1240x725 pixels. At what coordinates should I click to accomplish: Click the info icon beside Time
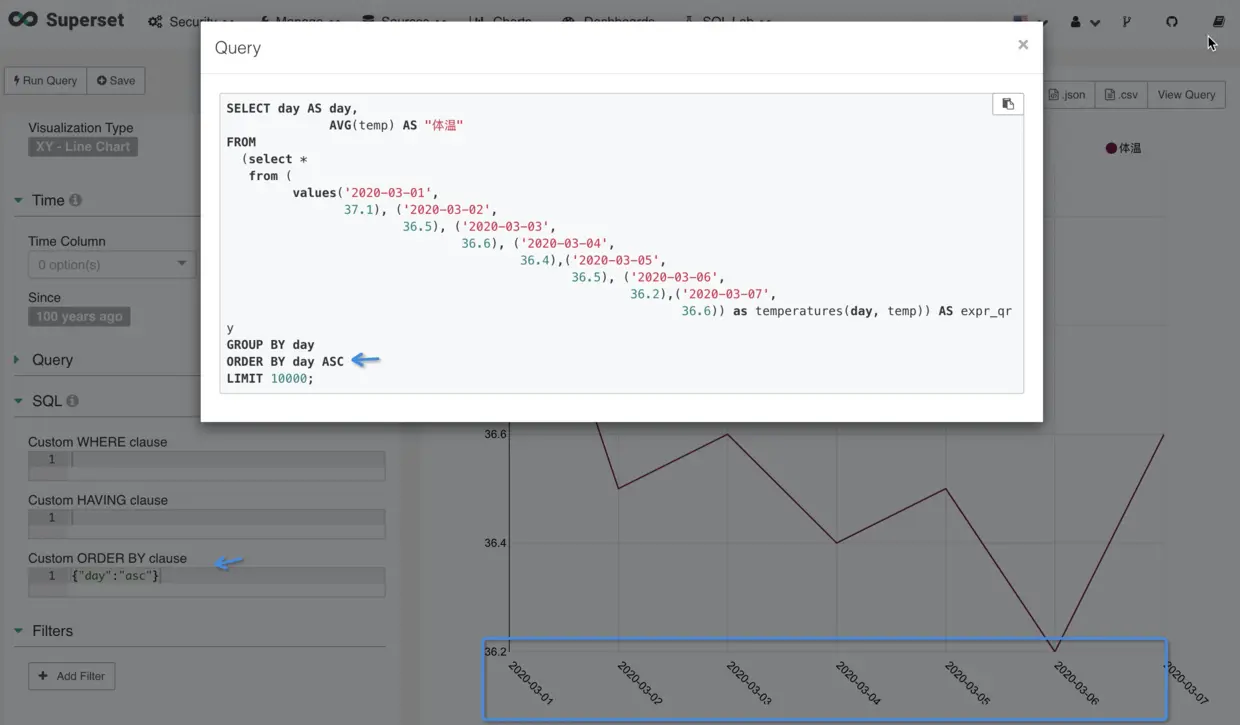pos(75,200)
